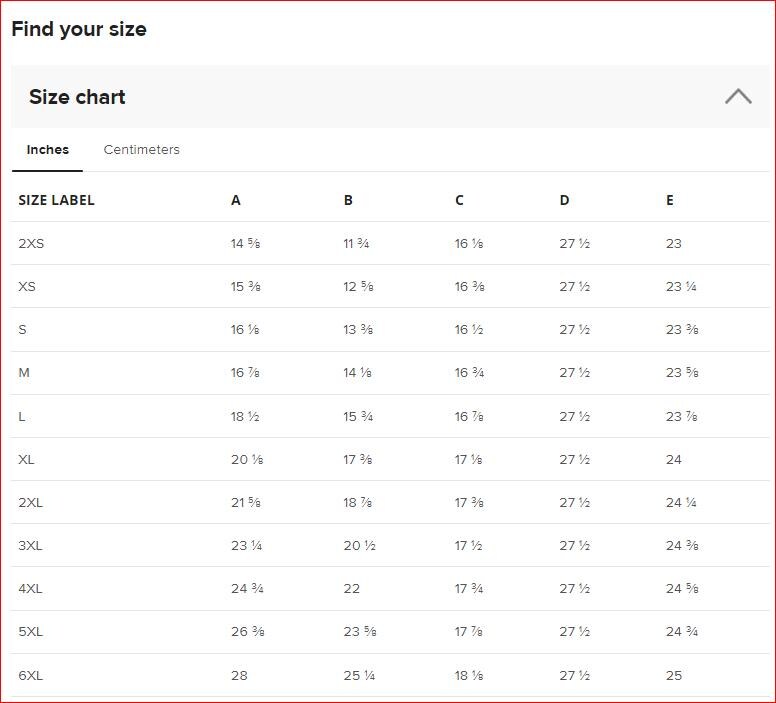Click column header D
The width and height of the screenshot is (776, 703).
click(564, 200)
